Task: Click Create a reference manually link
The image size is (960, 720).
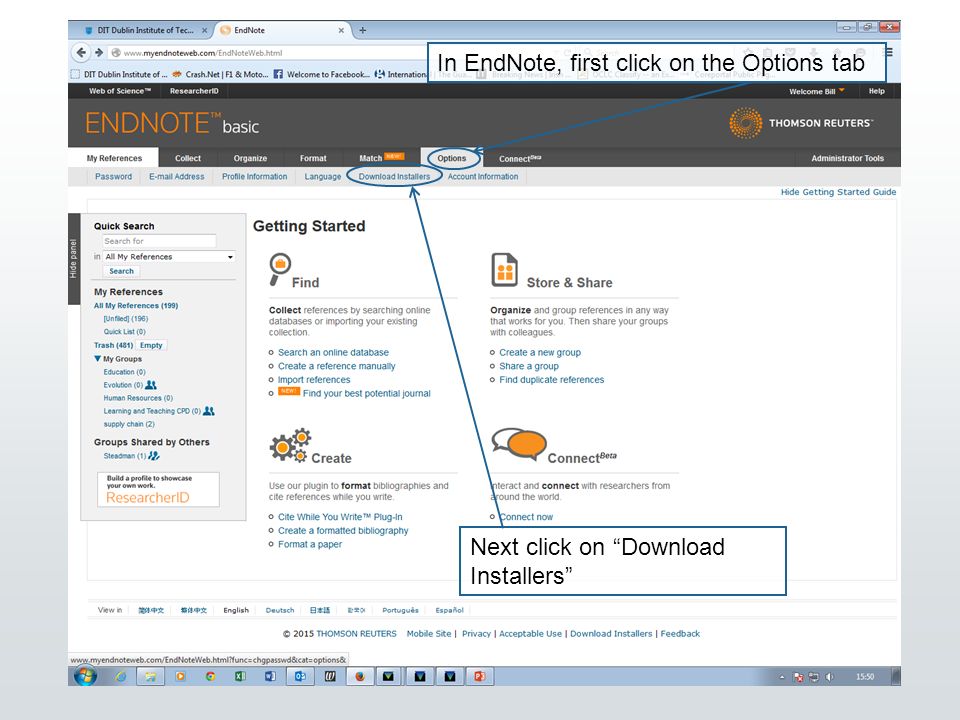Action: coord(336,366)
